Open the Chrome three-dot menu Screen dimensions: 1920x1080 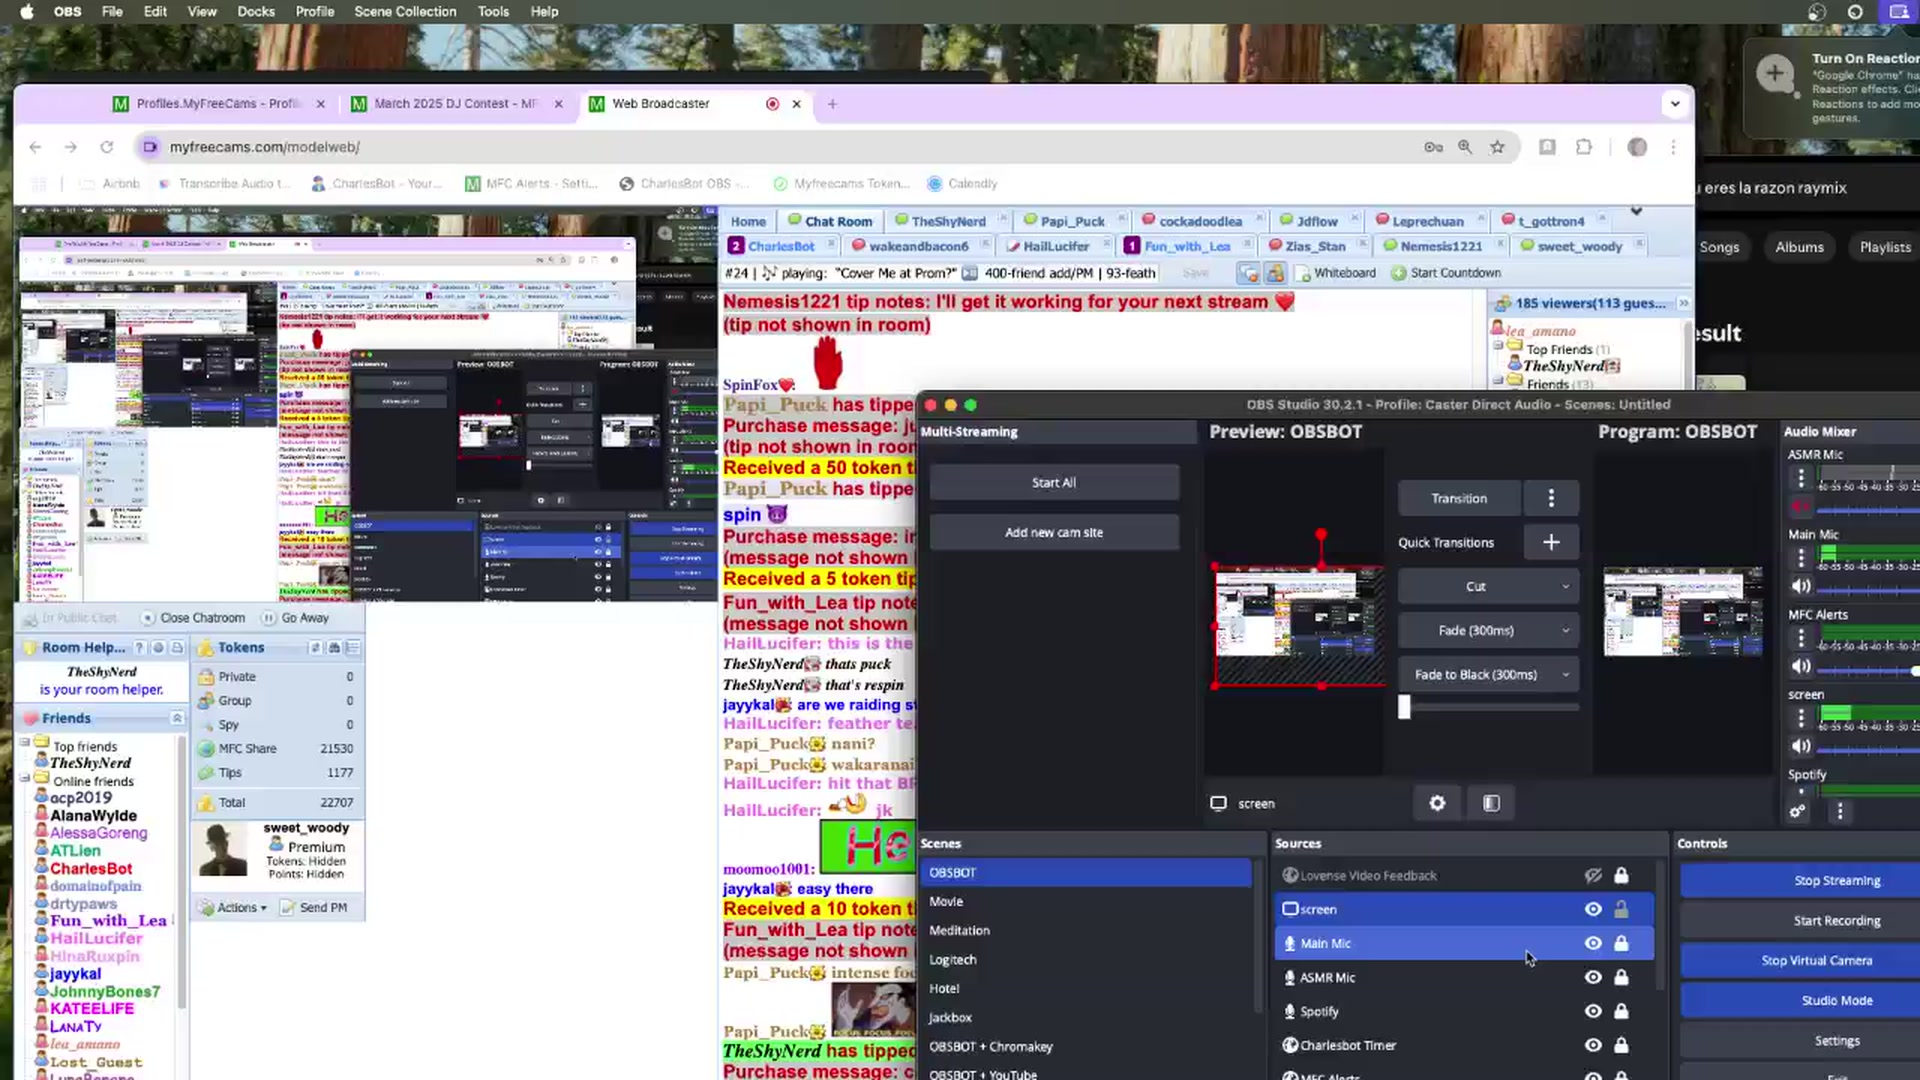(x=1673, y=147)
